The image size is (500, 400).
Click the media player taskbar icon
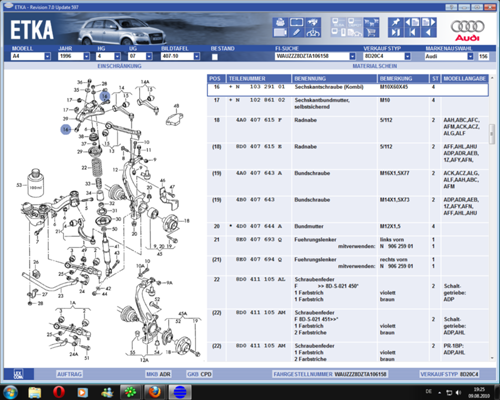point(82,392)
